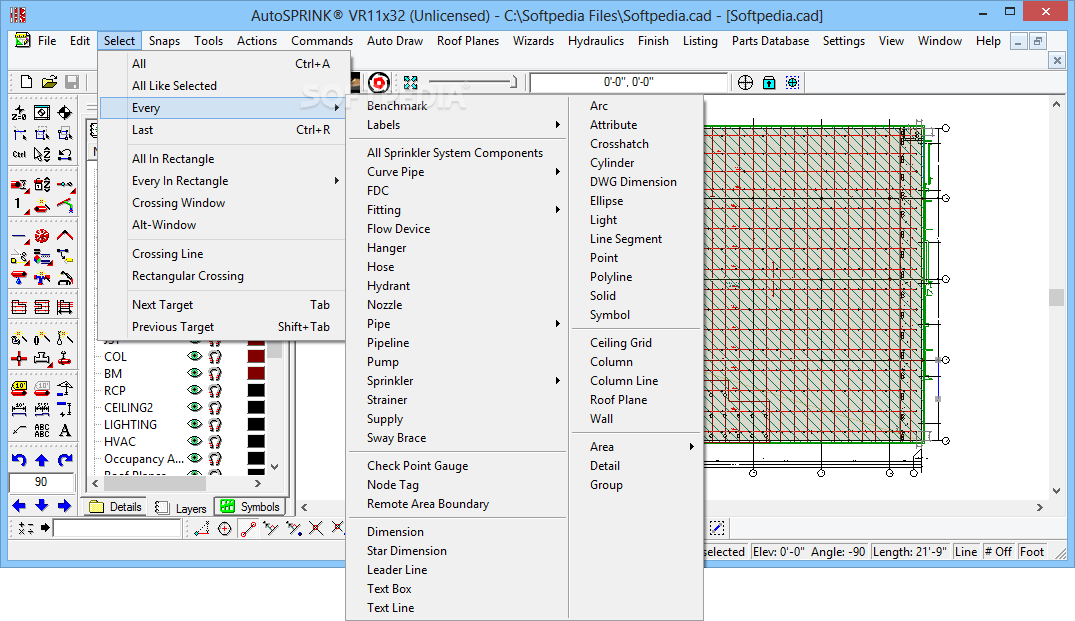Toggle visibility eye for BM layer
This screenshot has width=1075, height=621.
point(195,374)
